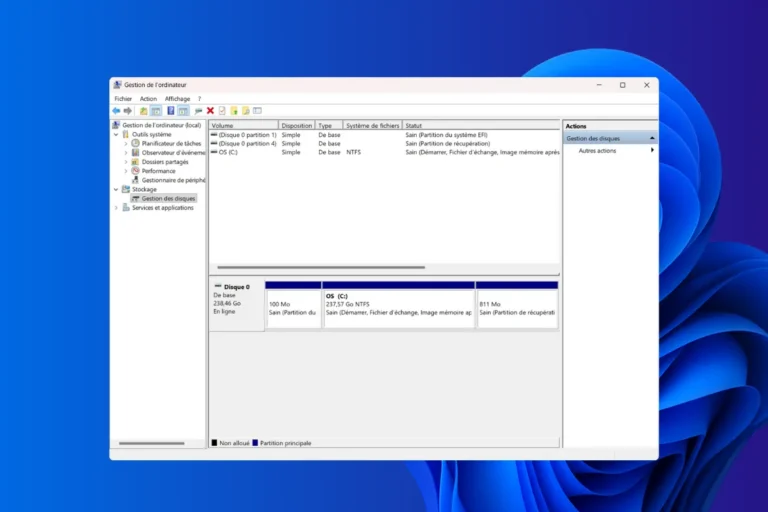This screenshot has width=768, height=512.
Task: Open the Affichage menu
Action: (177, 98)
